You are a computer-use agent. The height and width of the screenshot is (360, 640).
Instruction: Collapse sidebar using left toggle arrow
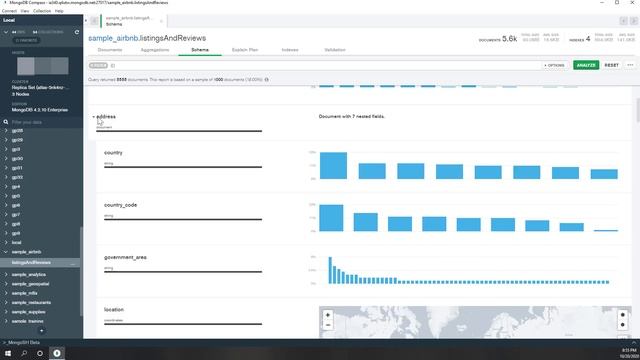coord(86,20)
